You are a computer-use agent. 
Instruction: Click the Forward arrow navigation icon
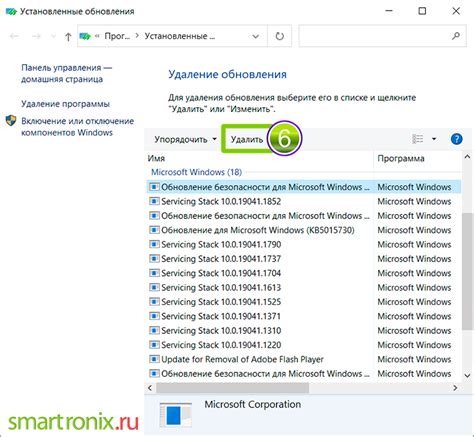click(x=36, y=36)
